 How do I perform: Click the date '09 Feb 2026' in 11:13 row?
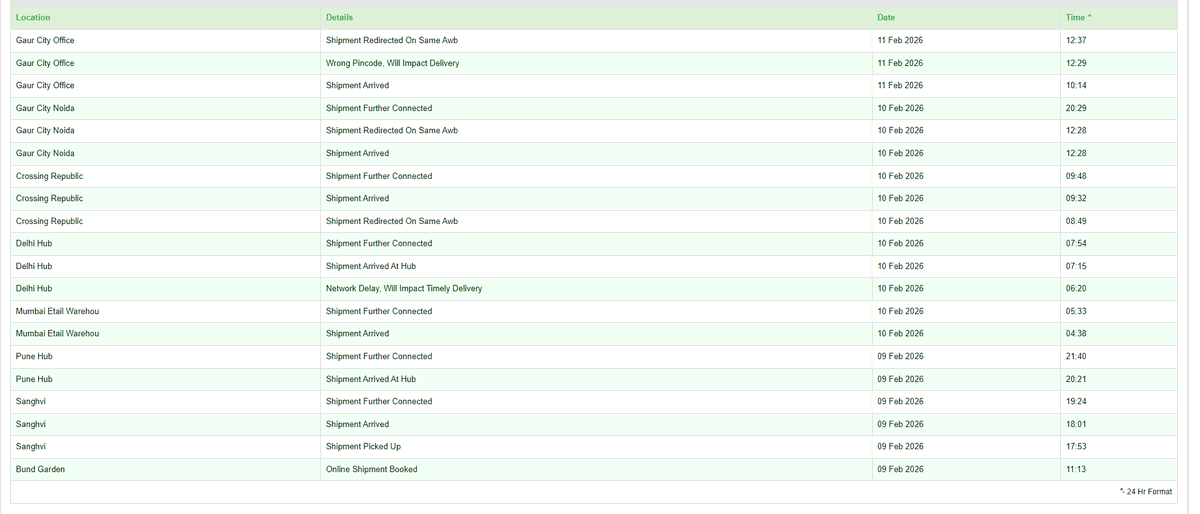[900, 469]
